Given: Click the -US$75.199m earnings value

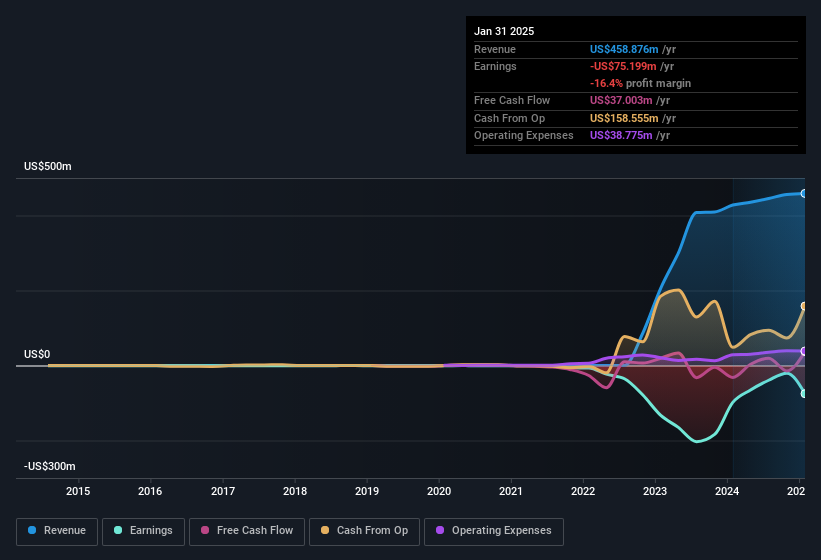Looking at the screenshot, I should 623,66.
